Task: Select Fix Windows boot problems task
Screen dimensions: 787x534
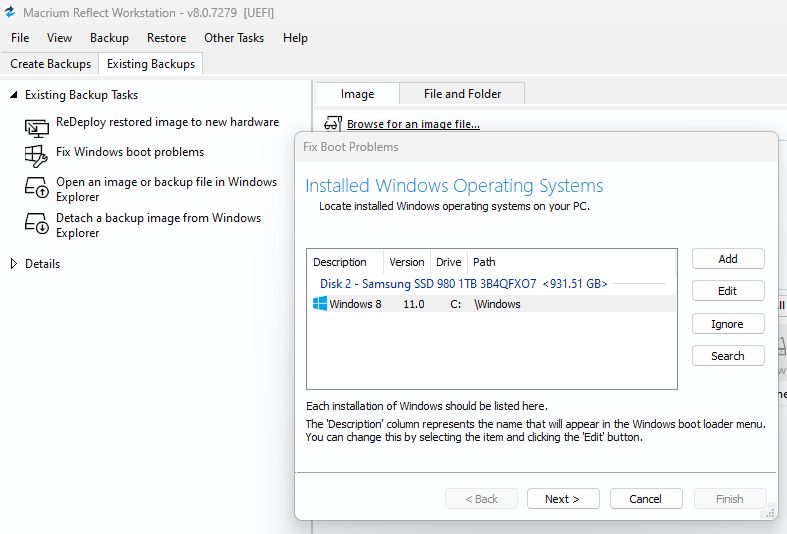Action: coord(130,152)
